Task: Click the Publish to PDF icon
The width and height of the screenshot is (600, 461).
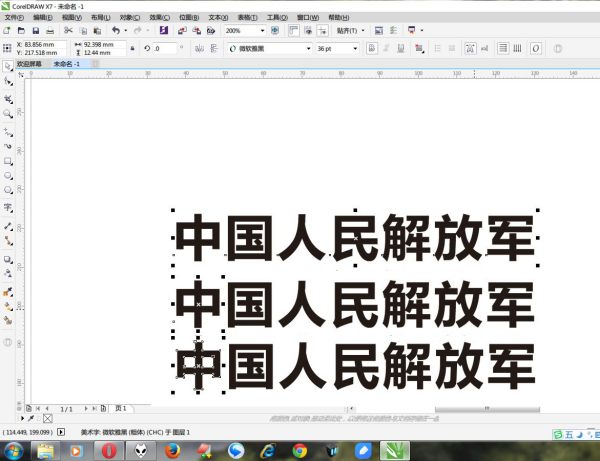Action: click(211, 31)
